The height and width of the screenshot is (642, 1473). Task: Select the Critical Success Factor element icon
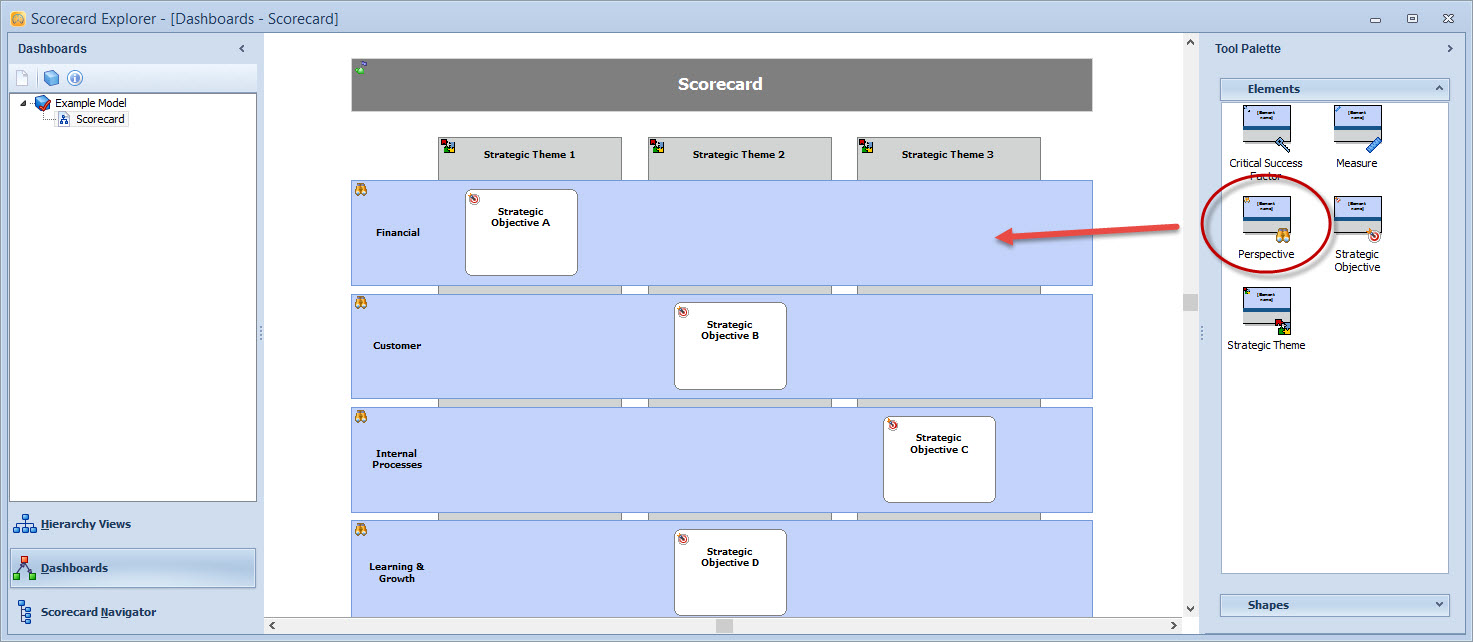(x=1266, y=129)
